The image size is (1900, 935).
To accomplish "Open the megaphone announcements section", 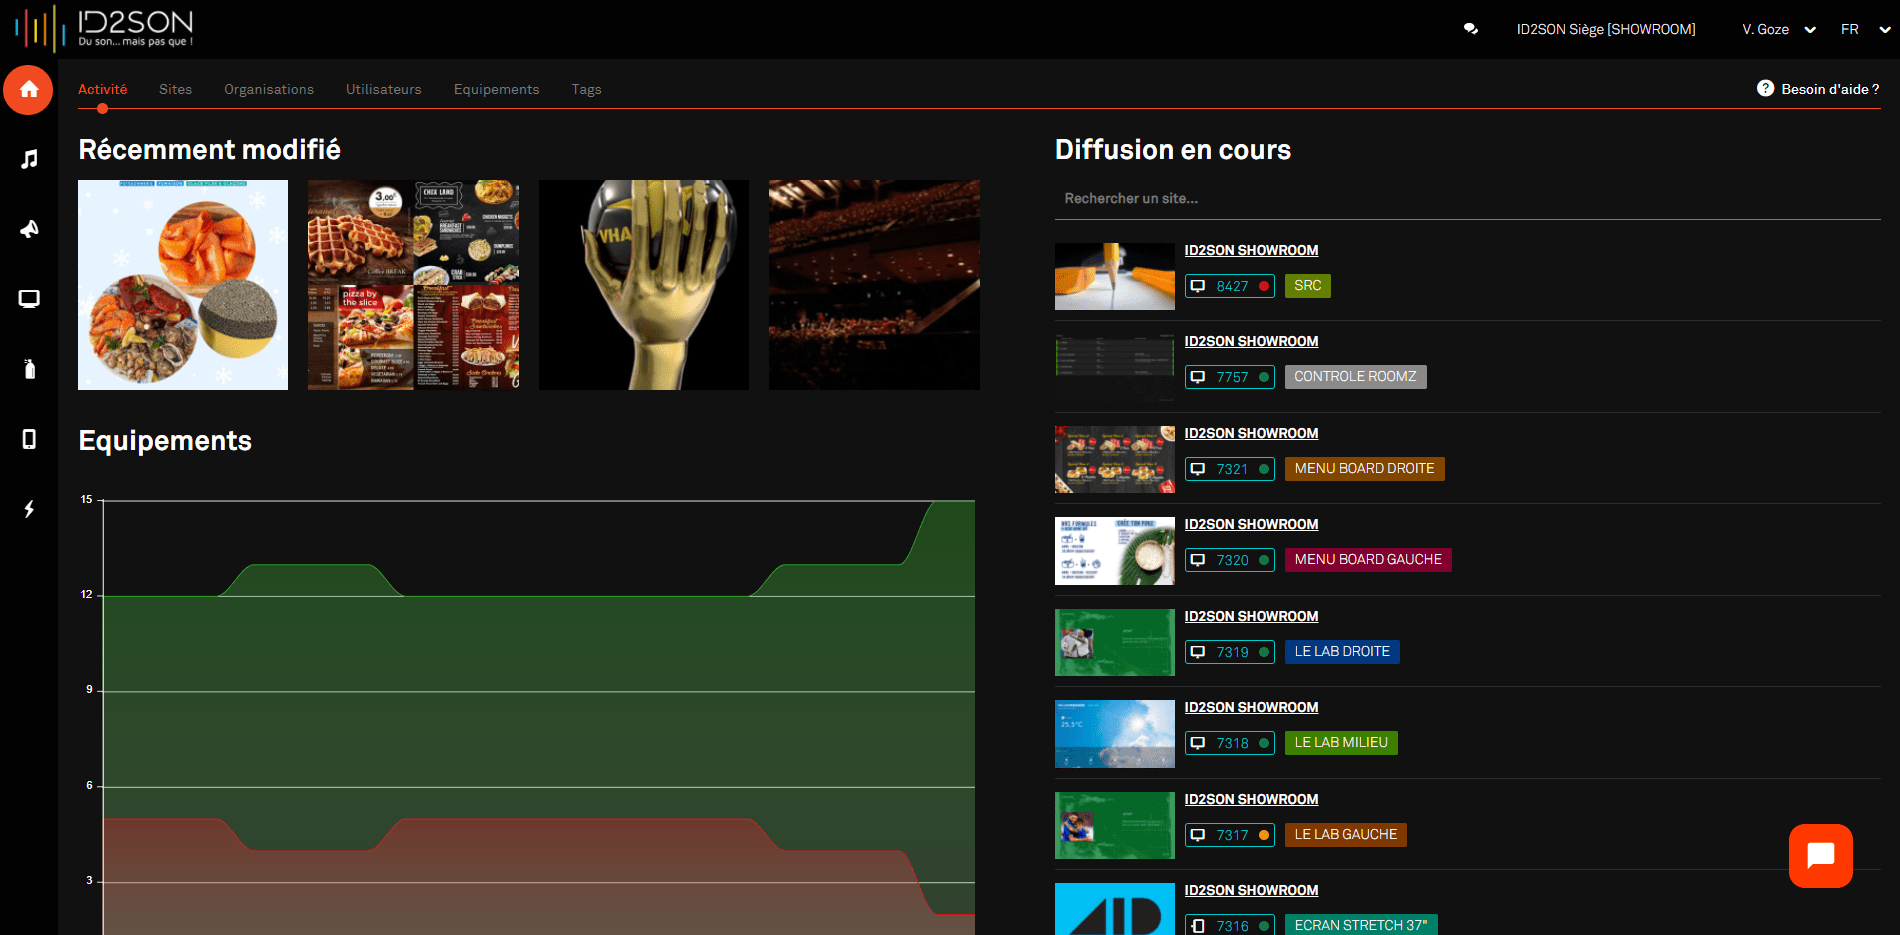I will tap(29, 229).
